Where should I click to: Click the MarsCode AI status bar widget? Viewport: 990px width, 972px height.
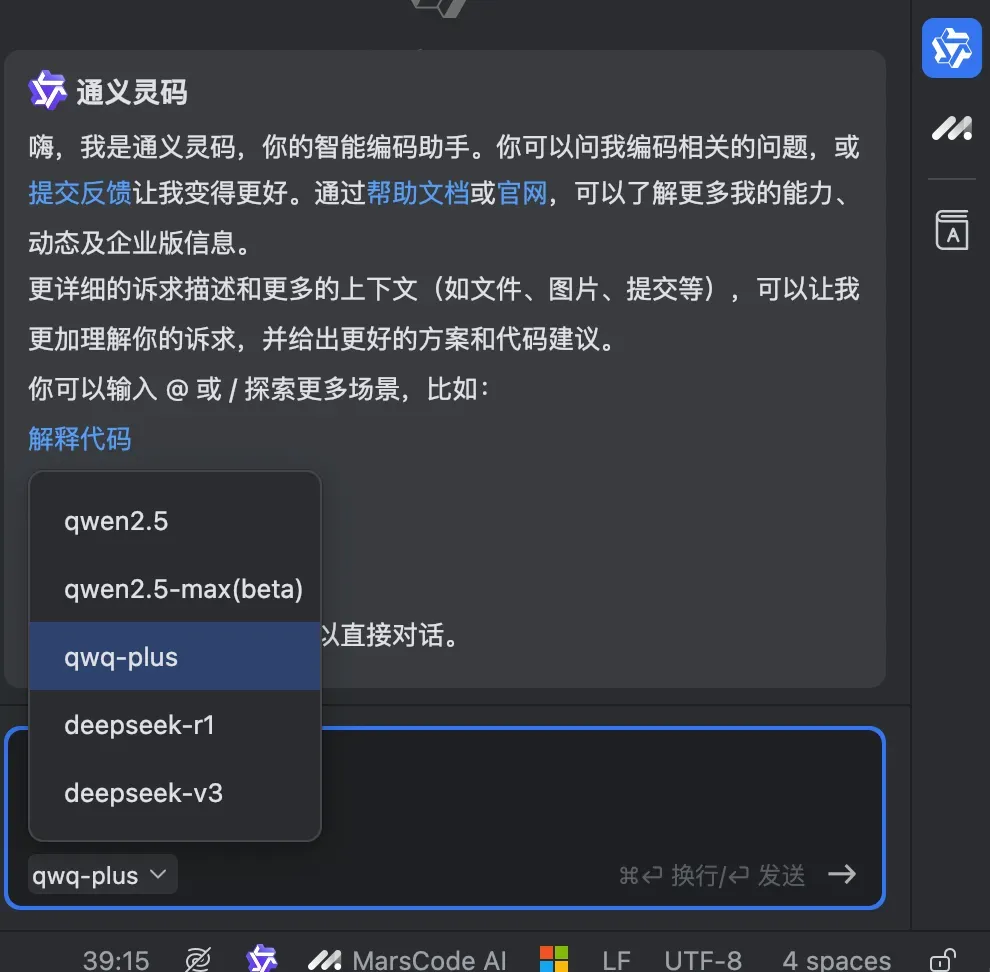point(407,960)
